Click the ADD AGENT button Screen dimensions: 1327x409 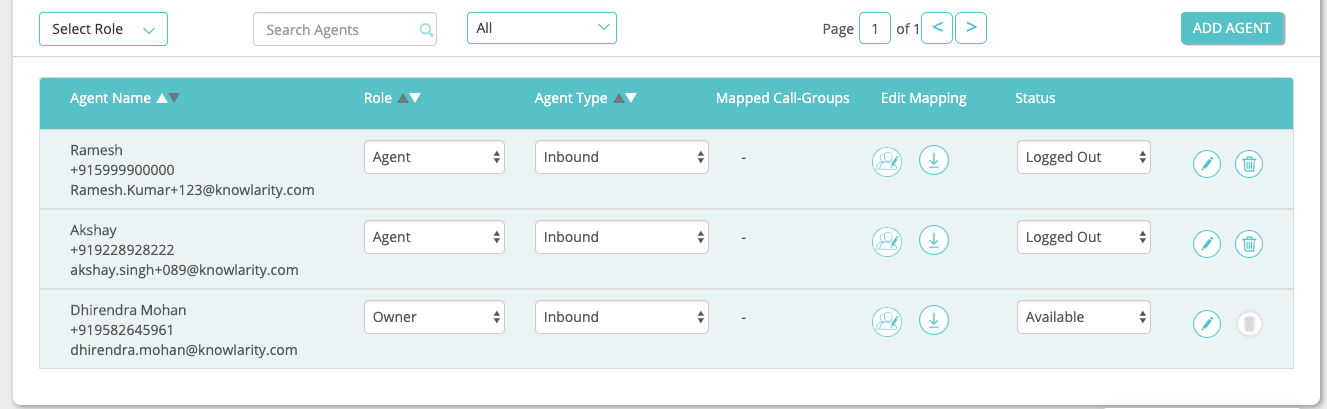pyautogui.click(x=1232, y=28)
